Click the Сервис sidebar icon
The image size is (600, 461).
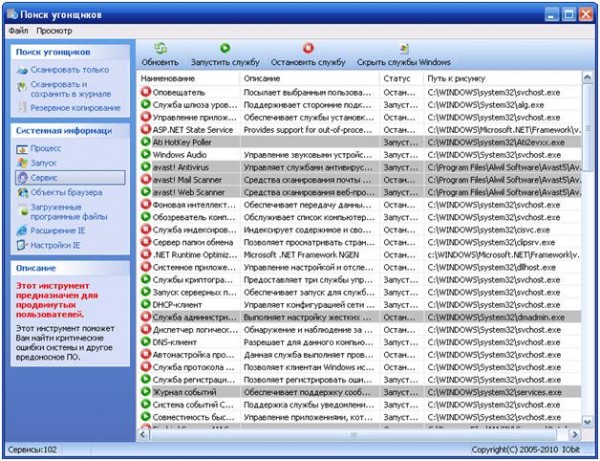[23, 178]
